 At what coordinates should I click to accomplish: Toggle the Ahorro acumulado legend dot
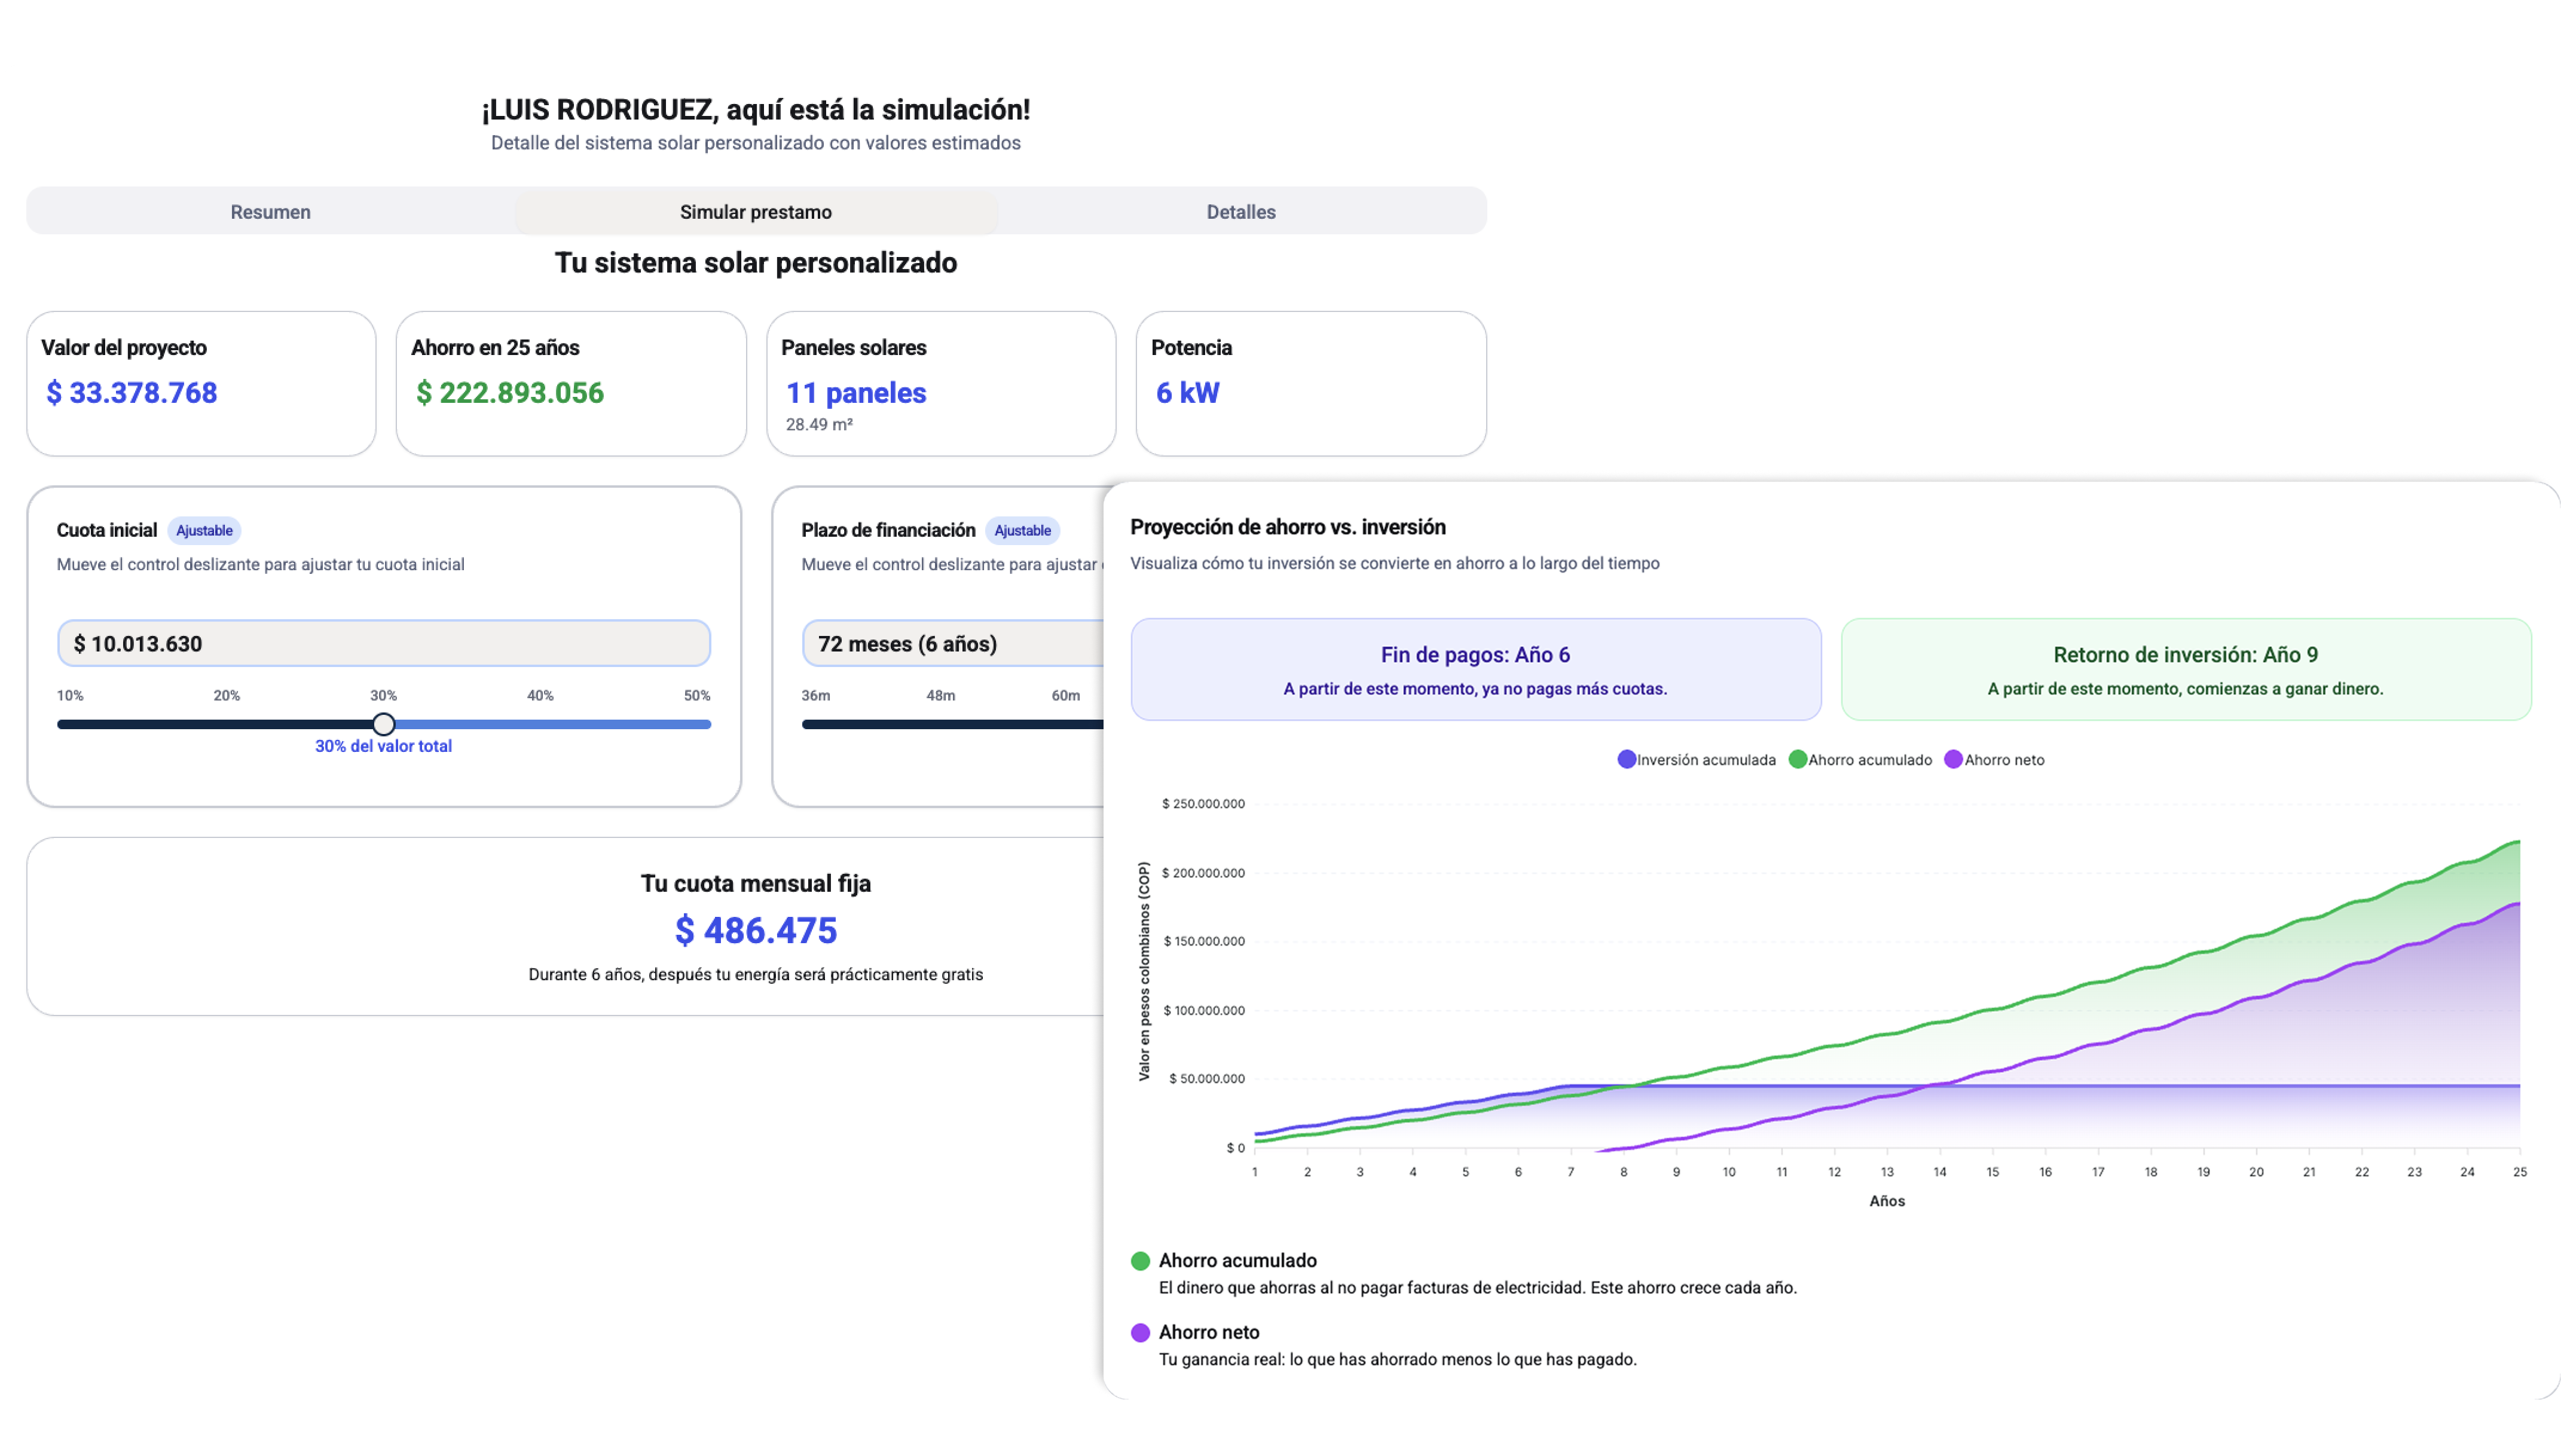click(1797, 759)
